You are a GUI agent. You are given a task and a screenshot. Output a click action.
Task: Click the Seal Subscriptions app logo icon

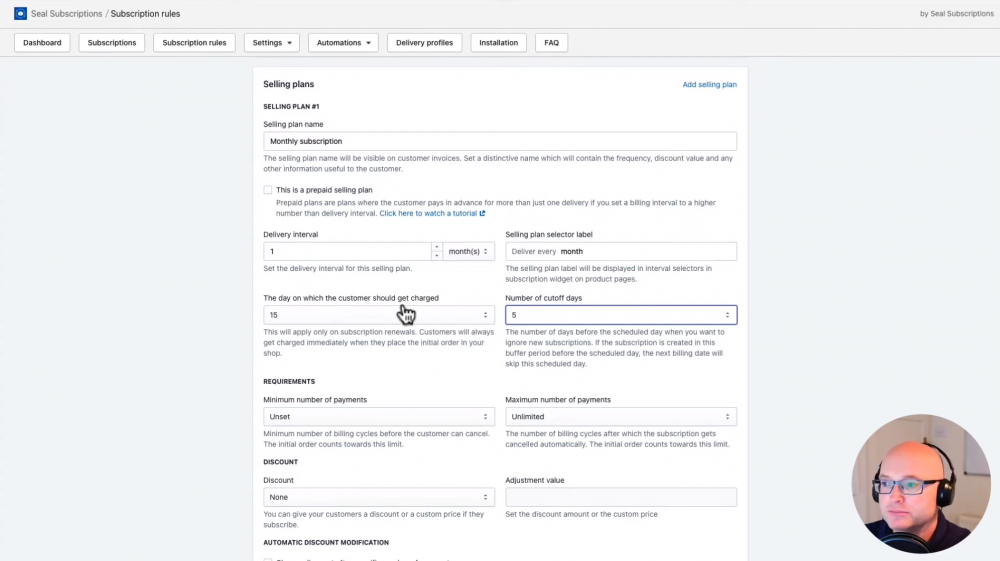point(20,14)
